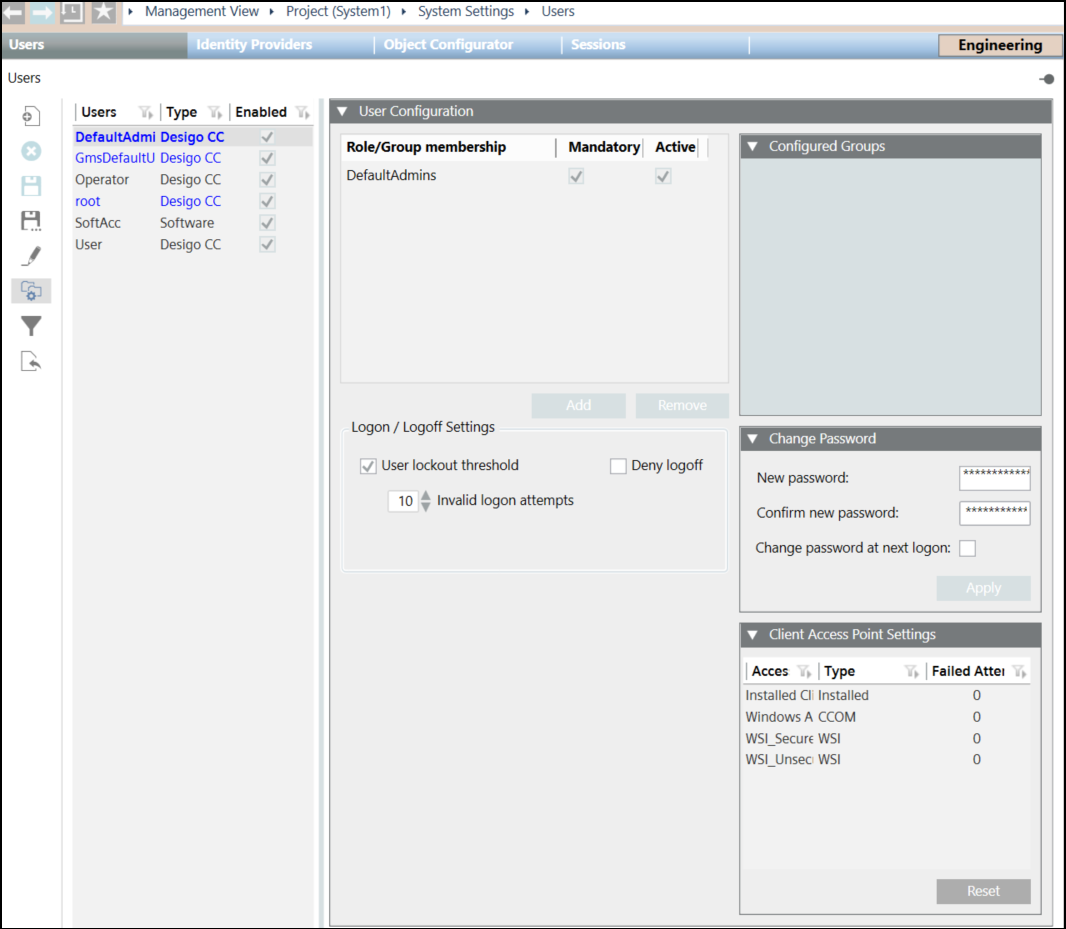Click the Delete icon in left toolbar
The height and width of the screenshot is (929, 1066).
(x=31, y=151)
